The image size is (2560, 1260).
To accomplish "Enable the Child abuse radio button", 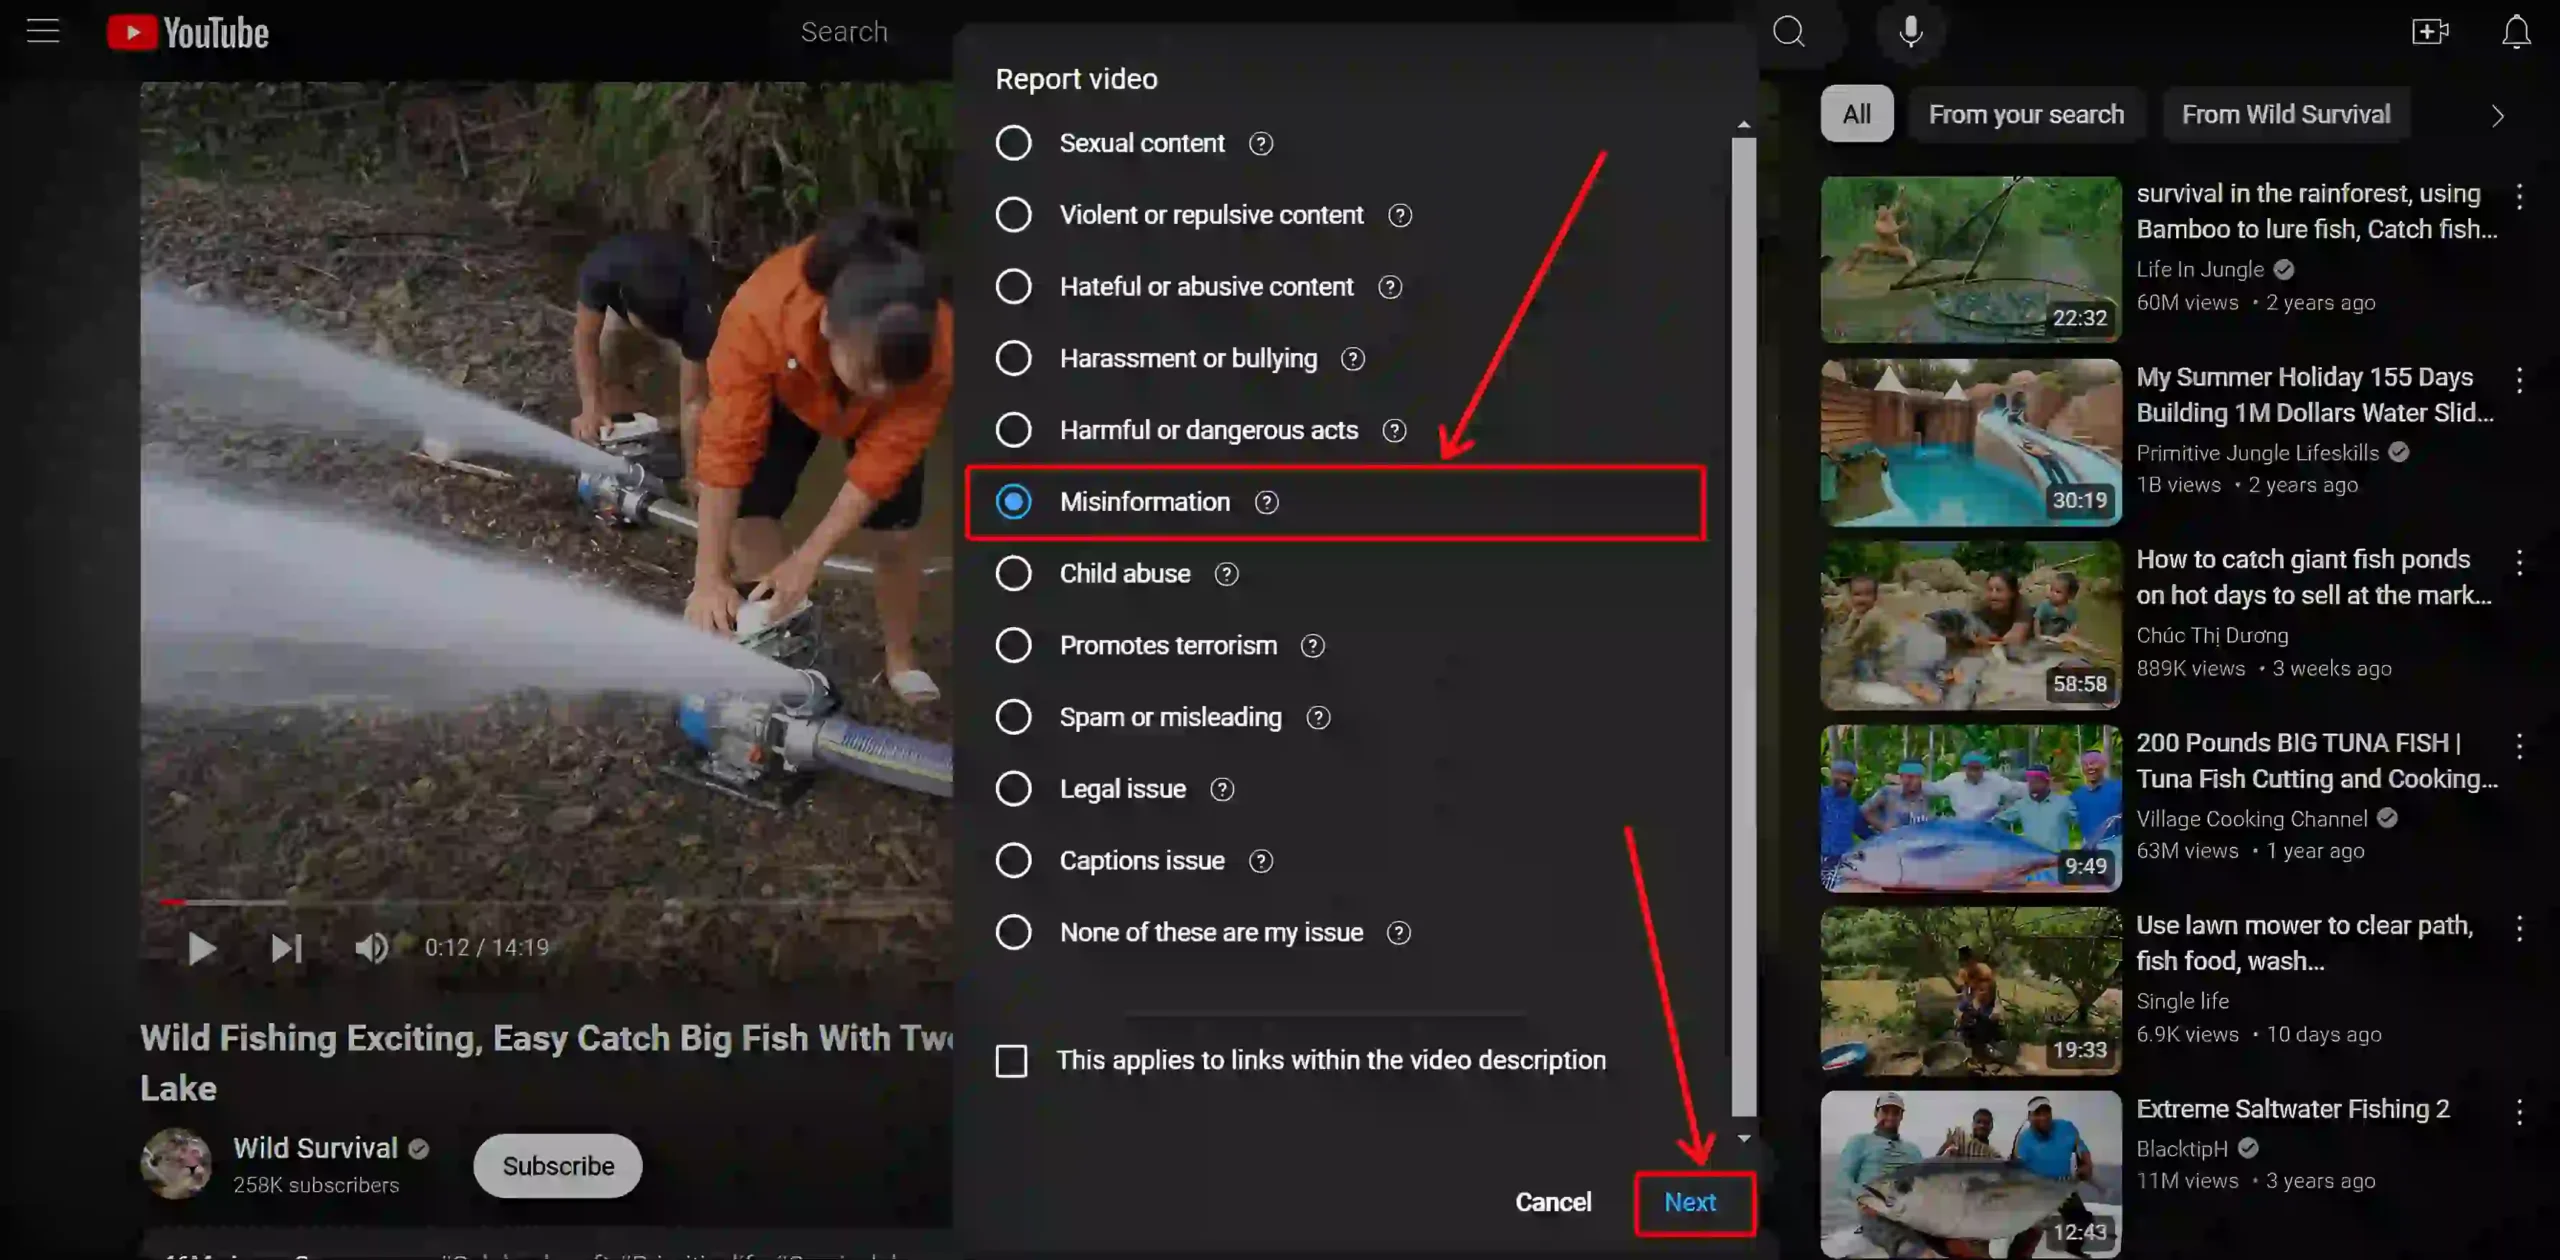I will coord(1012,573).
